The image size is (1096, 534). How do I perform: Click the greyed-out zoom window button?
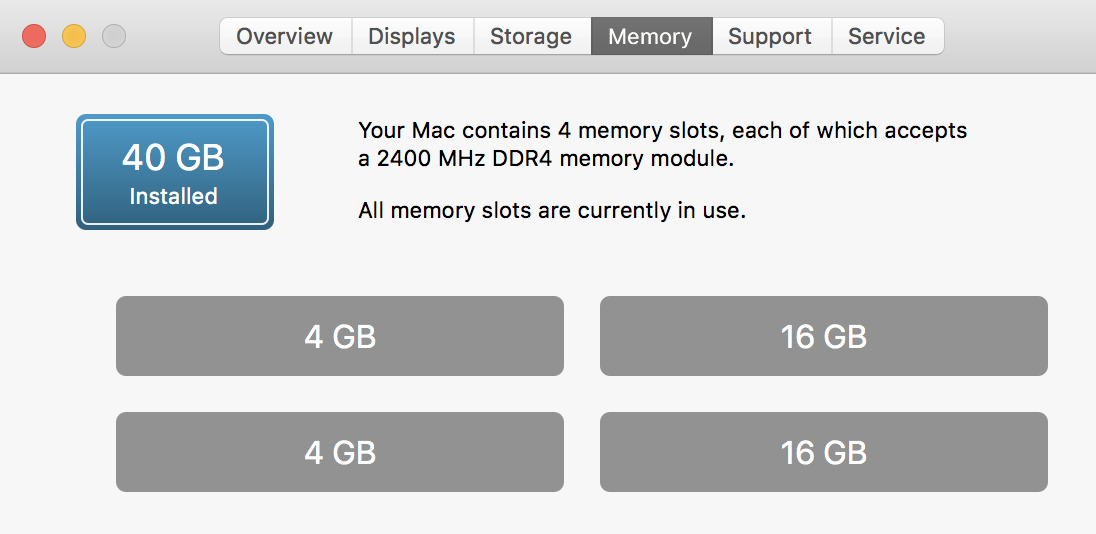(x=114, y=37)
